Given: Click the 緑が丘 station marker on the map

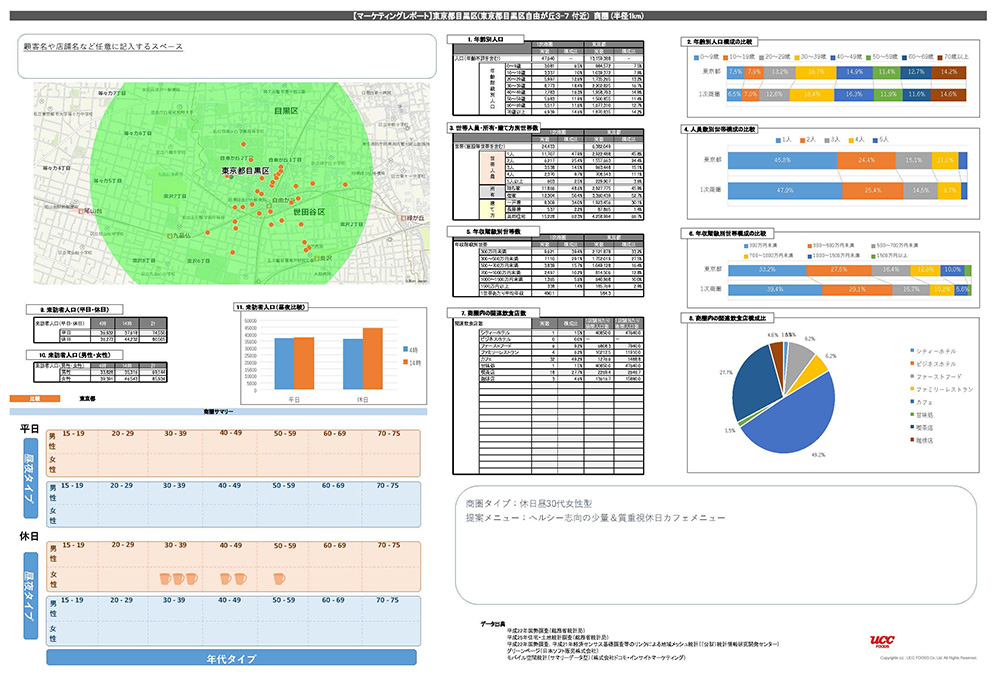Looking at the screenshot, I should [x=404, y=216].
